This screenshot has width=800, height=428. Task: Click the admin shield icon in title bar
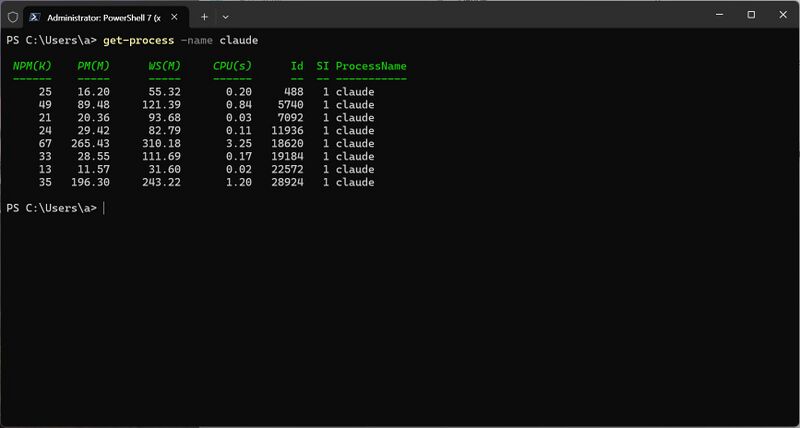click(13, 17)
